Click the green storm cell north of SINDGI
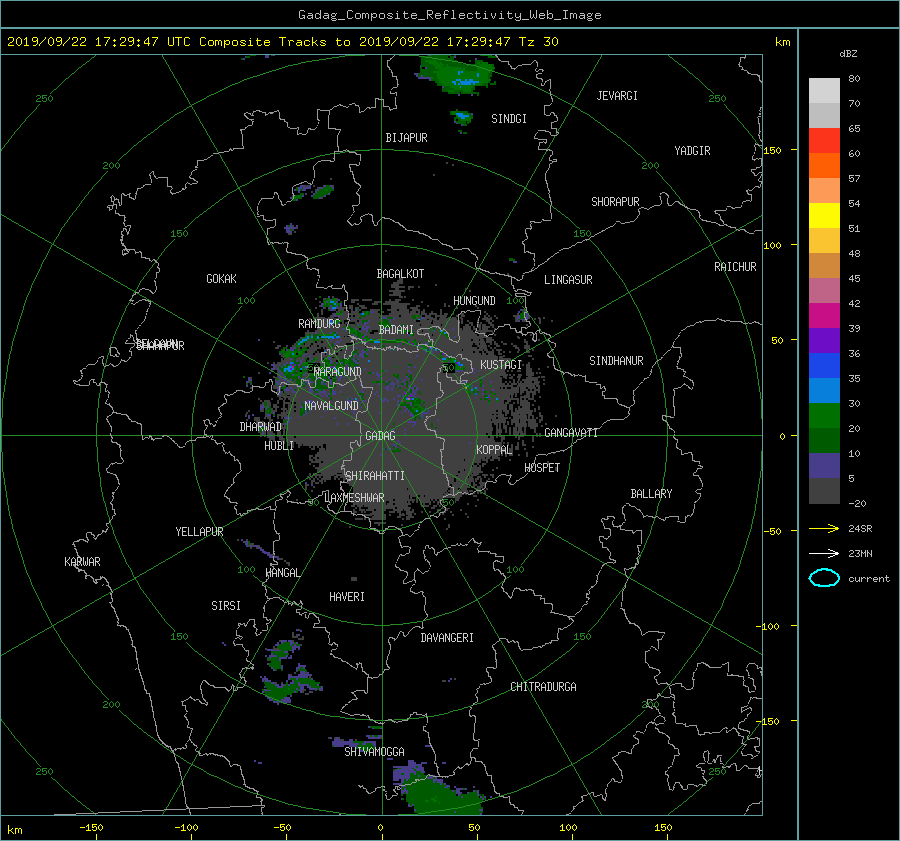This screenshot has height=841, width=900. point(458,73)
